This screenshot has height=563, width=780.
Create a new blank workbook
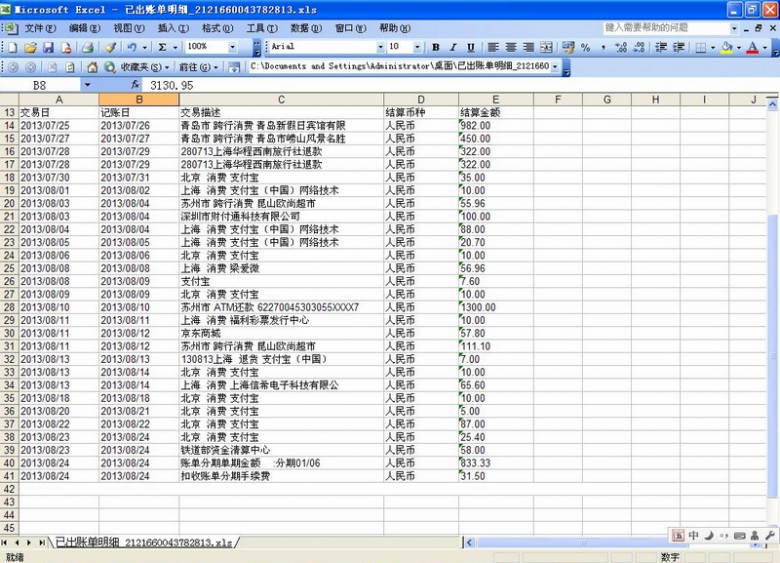13,47
